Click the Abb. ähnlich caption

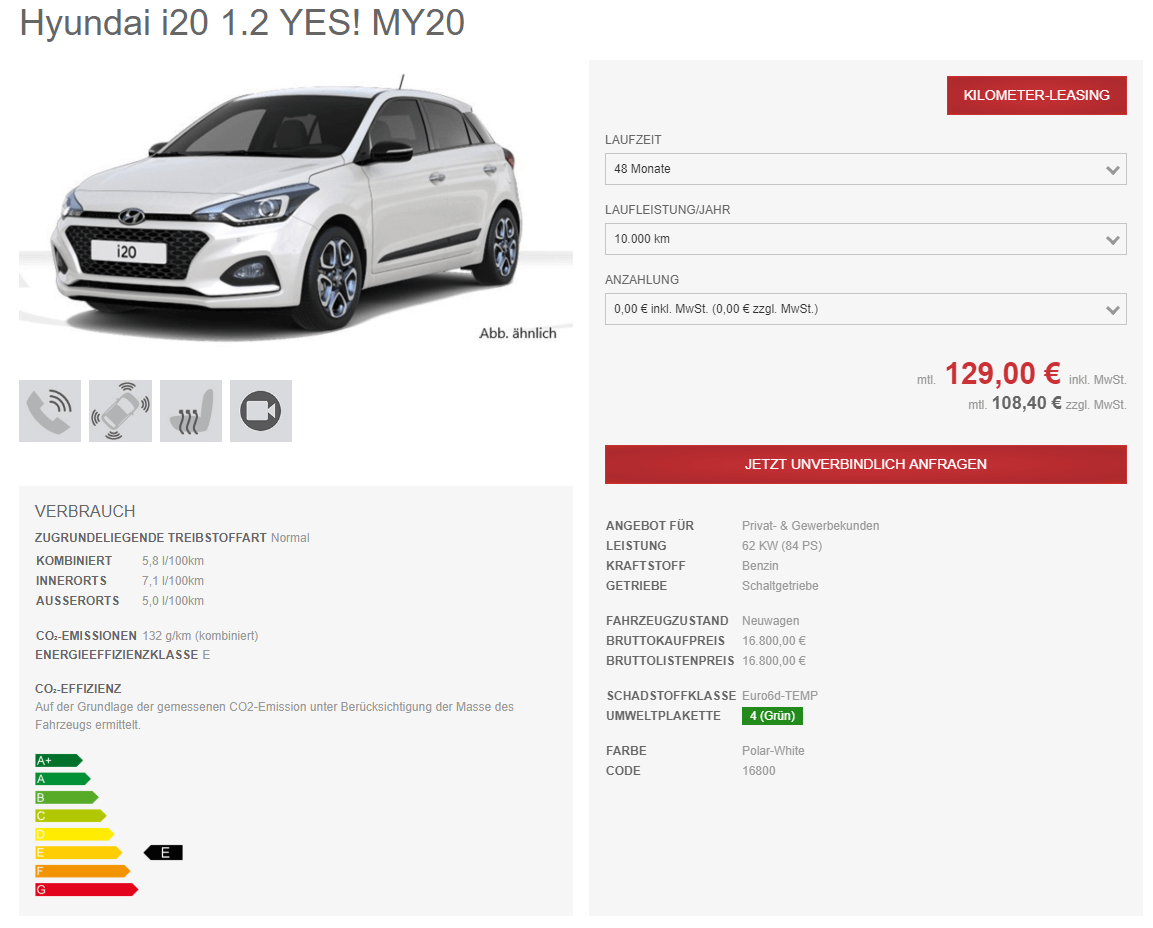pos(518,333)
